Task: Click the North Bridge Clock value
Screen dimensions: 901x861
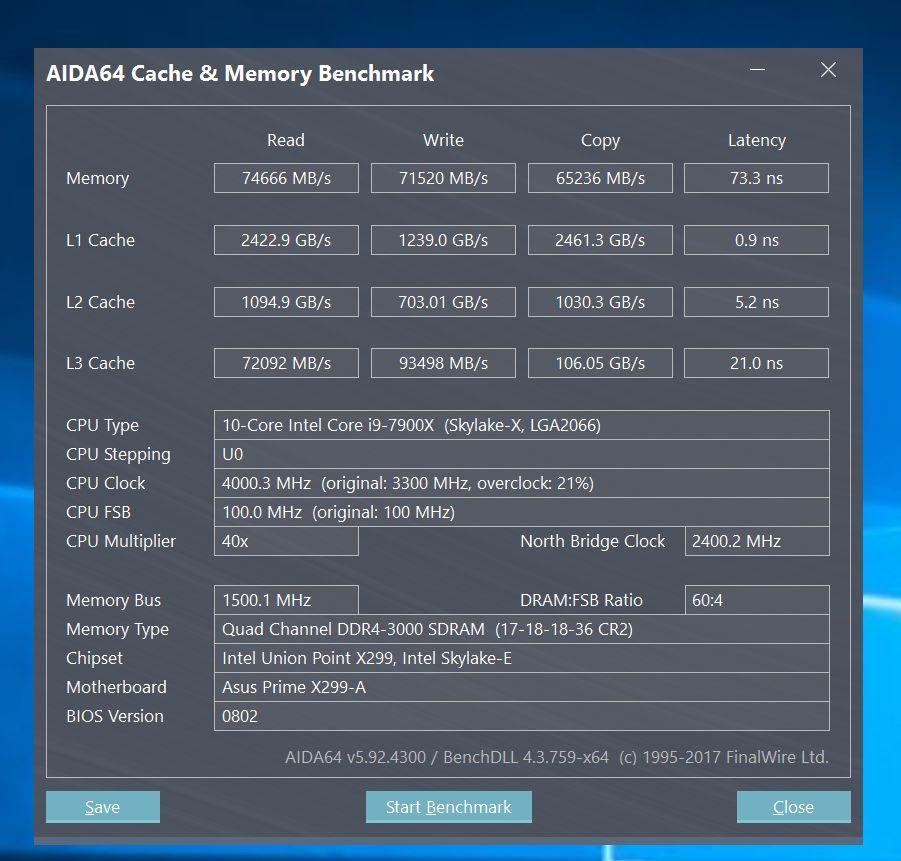Action: tap(756, 541)
